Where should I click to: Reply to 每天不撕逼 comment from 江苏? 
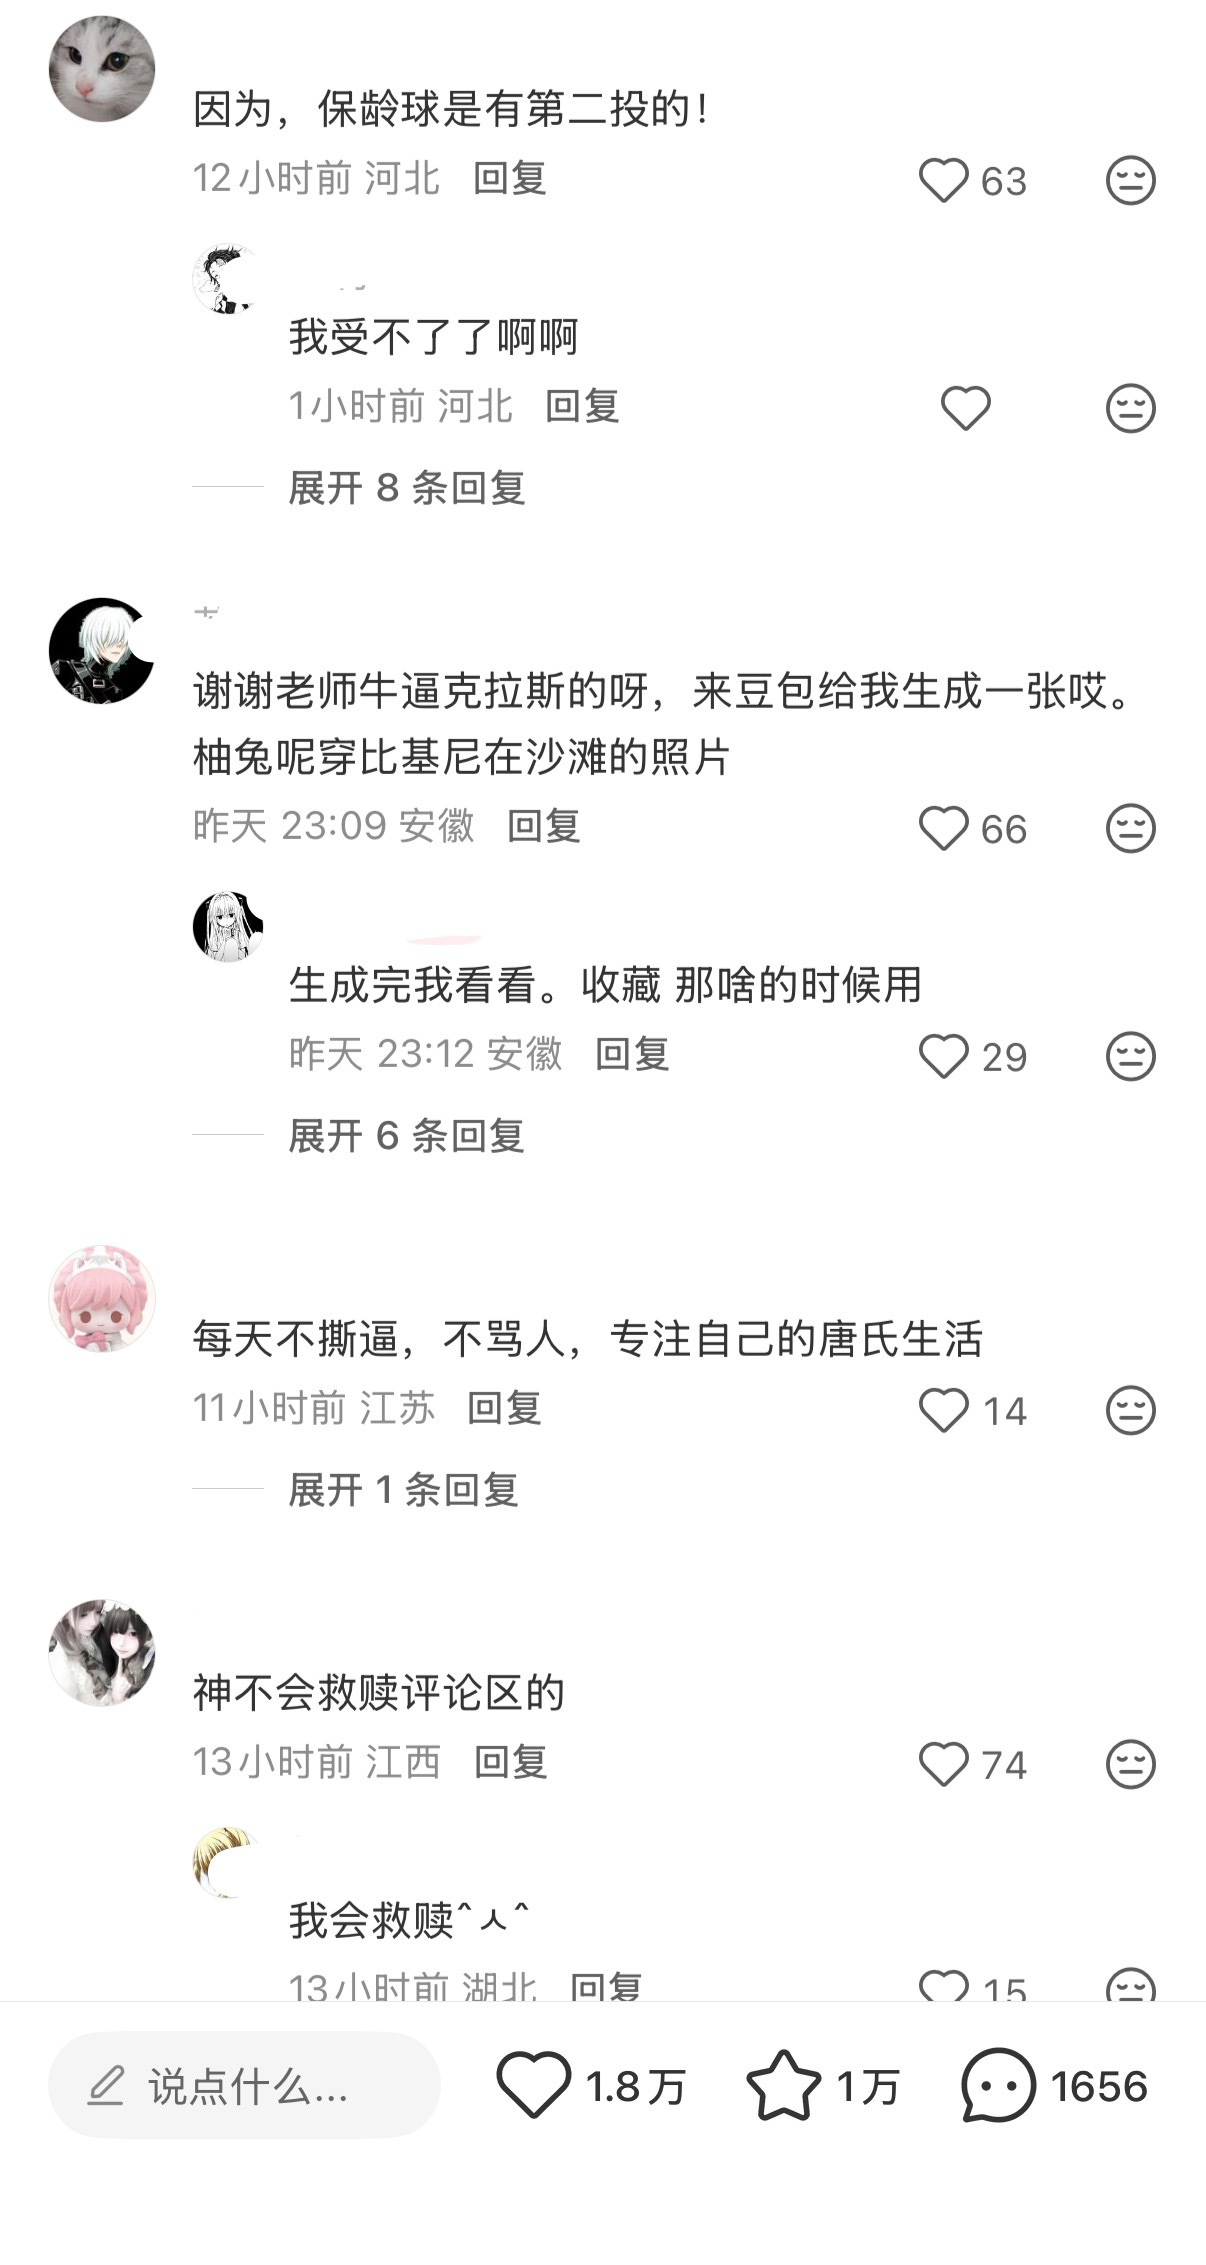[x=504, y=1409]
